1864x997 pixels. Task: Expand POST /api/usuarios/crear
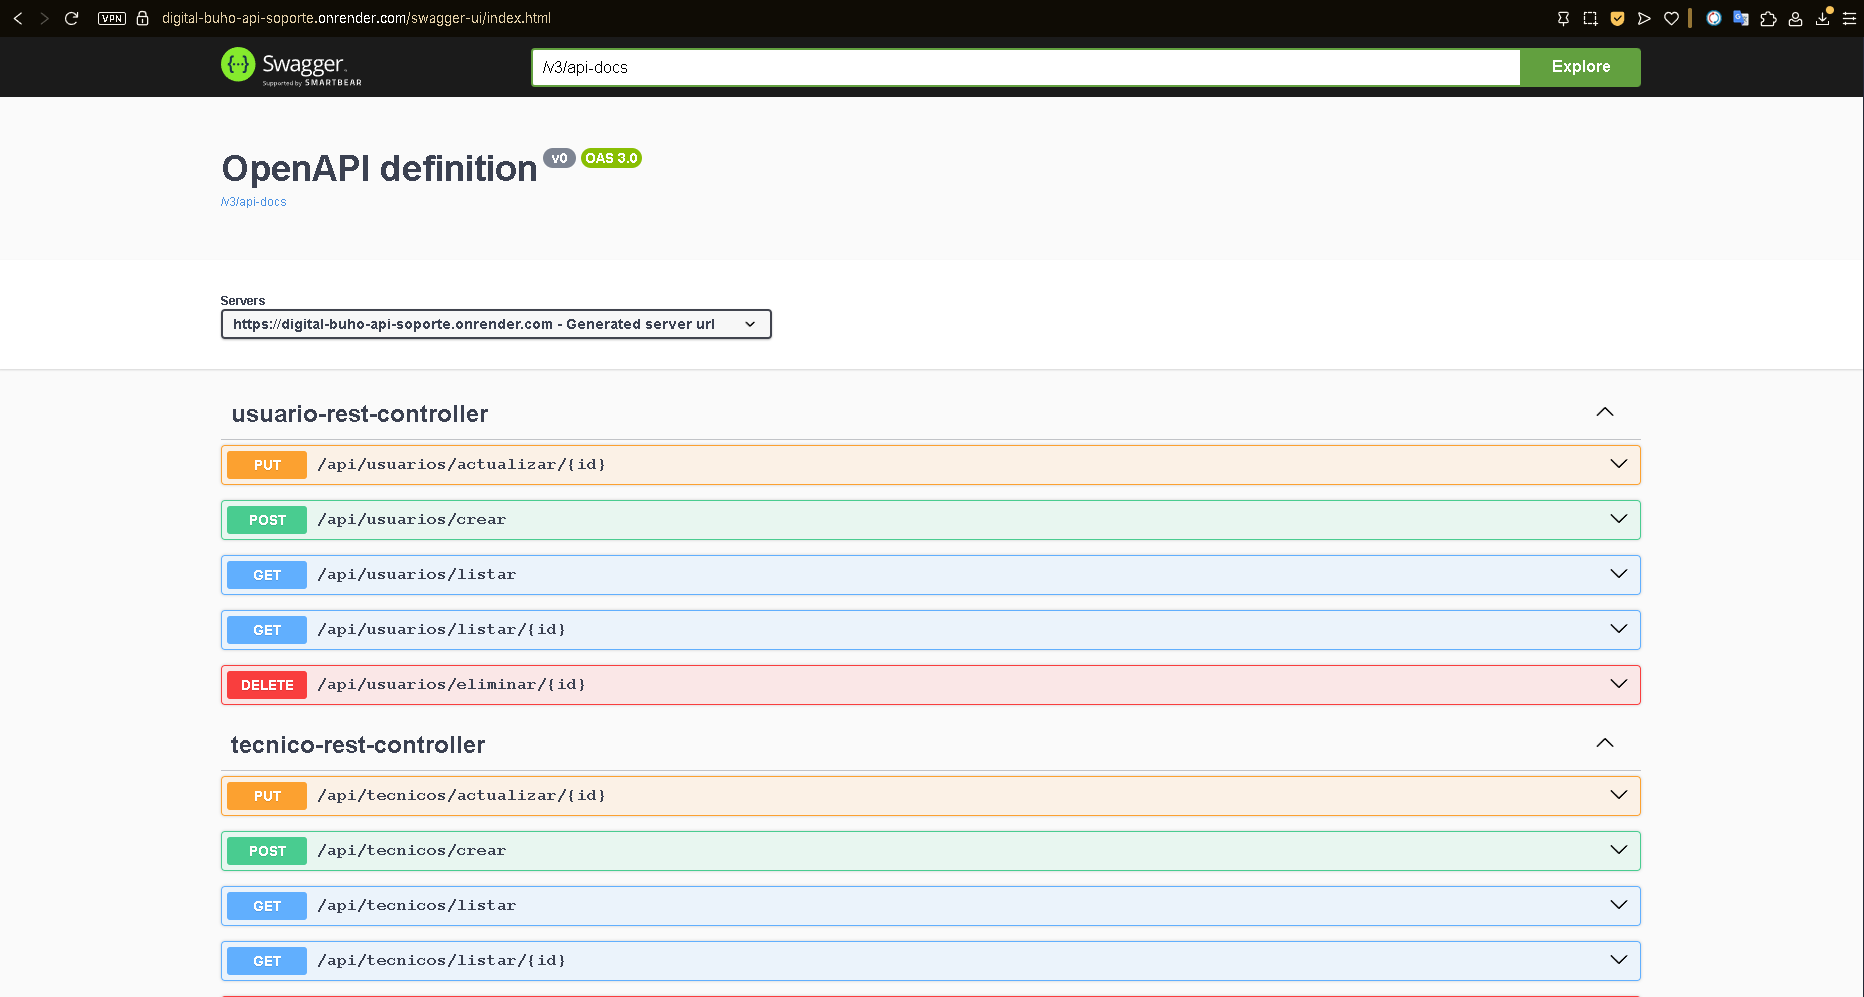(931, 520)
